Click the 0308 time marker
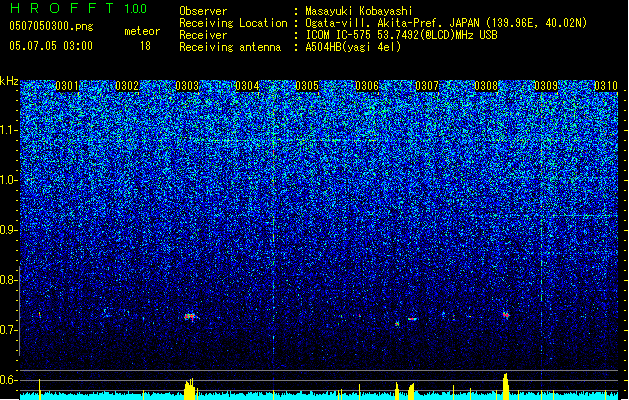629x400 pixels. pyautogui.click(x=486, y=86)
